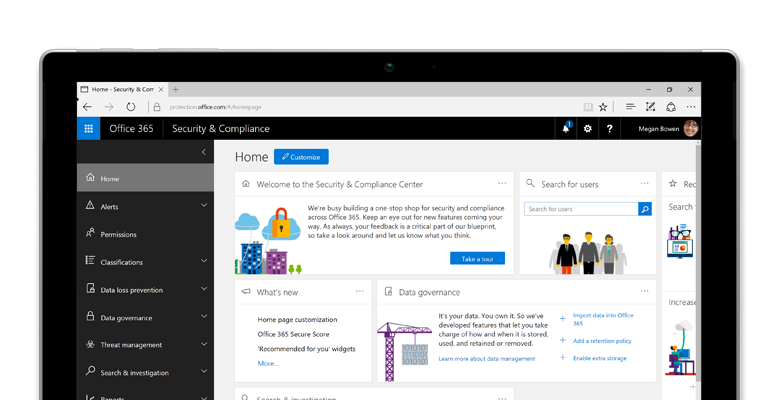Open Learn more about data management
This screenshot has height=400, width=782.
(x=487, y=359)
